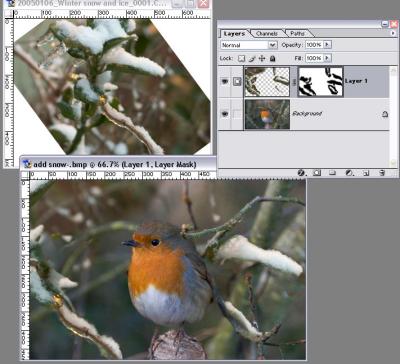The image size is (400, 364).
Task: Toggle Lock image pixels brush icon
Action: (252, 59)
